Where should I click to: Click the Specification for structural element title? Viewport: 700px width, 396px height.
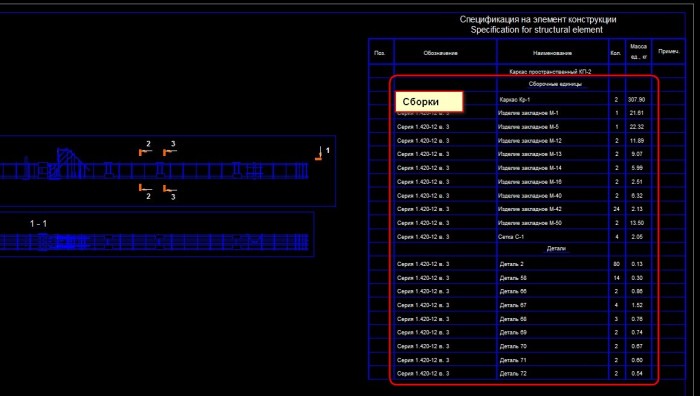coord(537,30)
